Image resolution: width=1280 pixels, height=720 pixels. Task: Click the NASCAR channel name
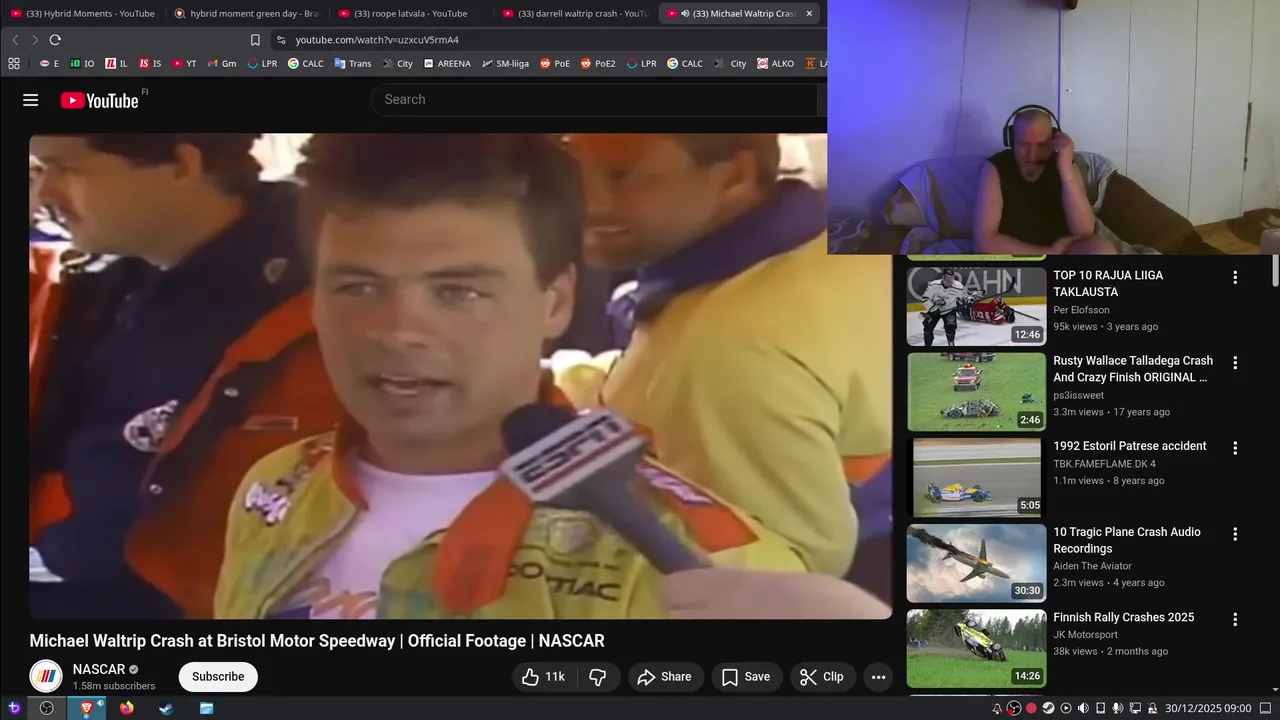[99, 669]
